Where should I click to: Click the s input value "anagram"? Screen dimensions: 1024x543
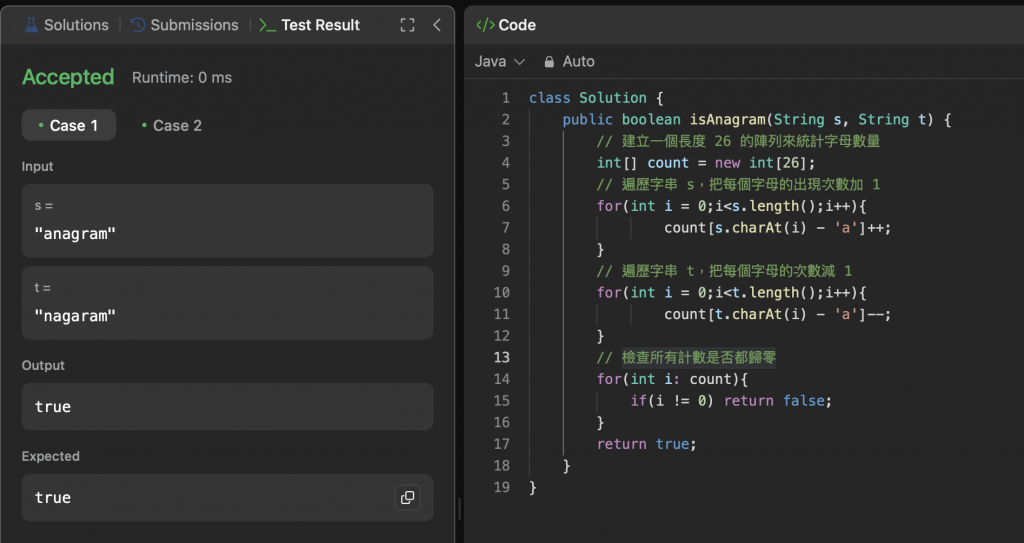click(75, 235)
